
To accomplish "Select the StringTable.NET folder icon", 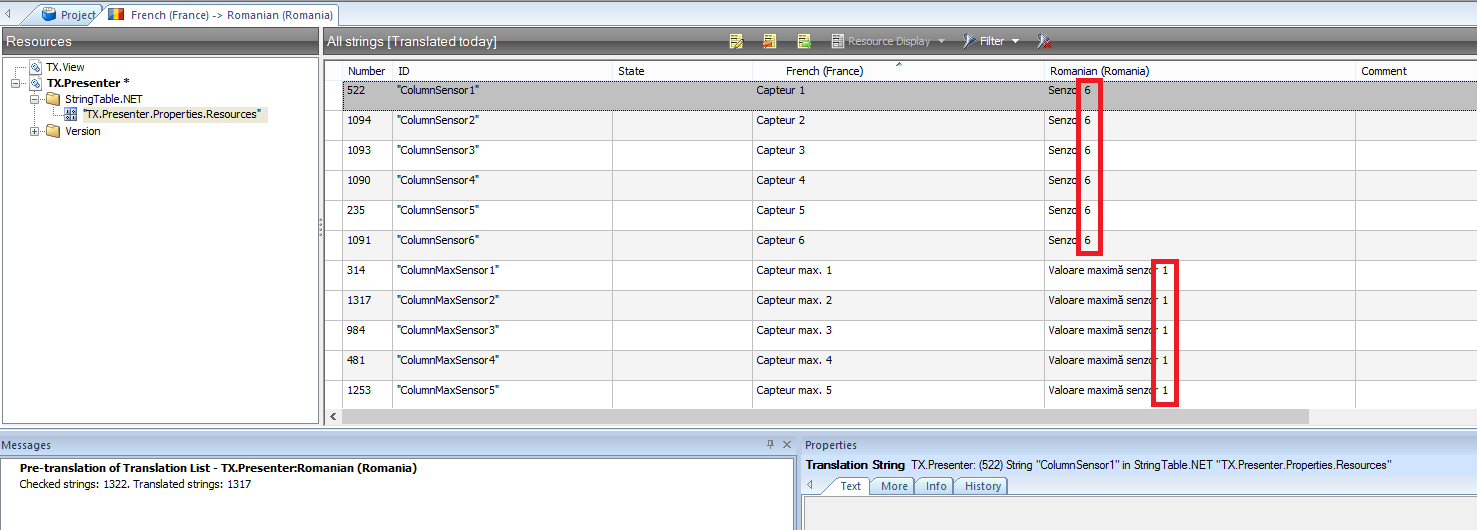I will (53, 99).
